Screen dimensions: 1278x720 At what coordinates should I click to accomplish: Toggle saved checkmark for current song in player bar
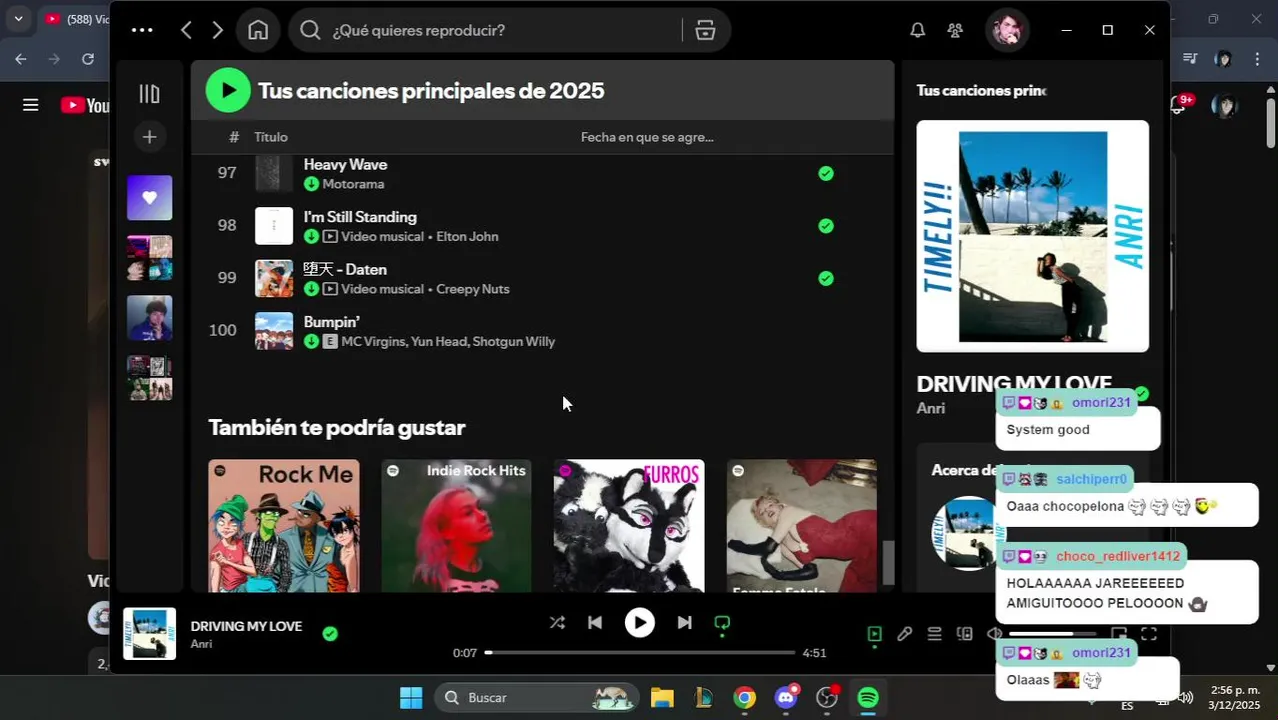(x=330, y=633)
